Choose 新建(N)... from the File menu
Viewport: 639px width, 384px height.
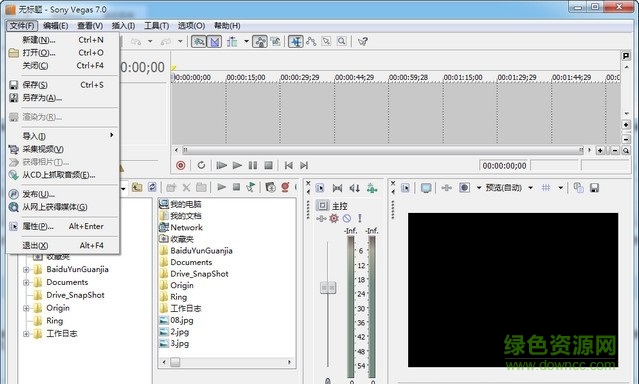(63, 40)
